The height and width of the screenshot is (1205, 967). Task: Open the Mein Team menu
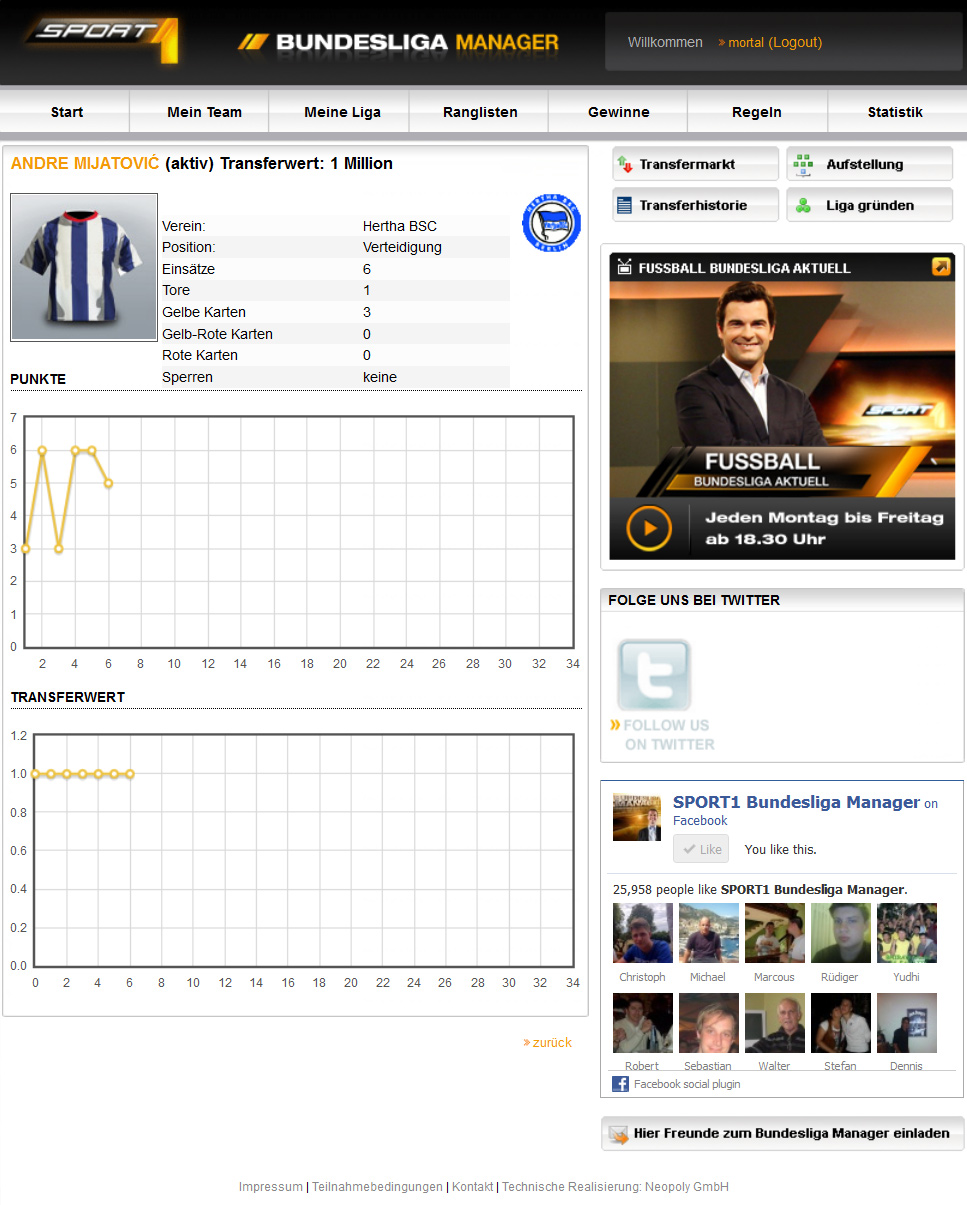[x=204, y=112]
